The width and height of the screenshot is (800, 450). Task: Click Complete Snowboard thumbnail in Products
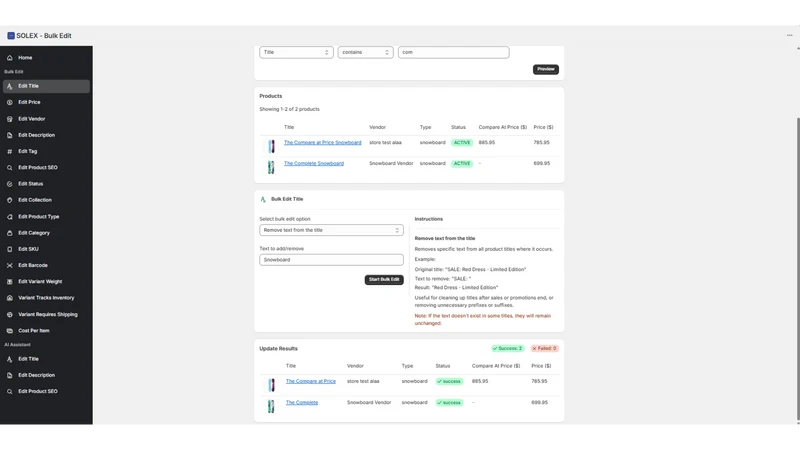point(271,167)
